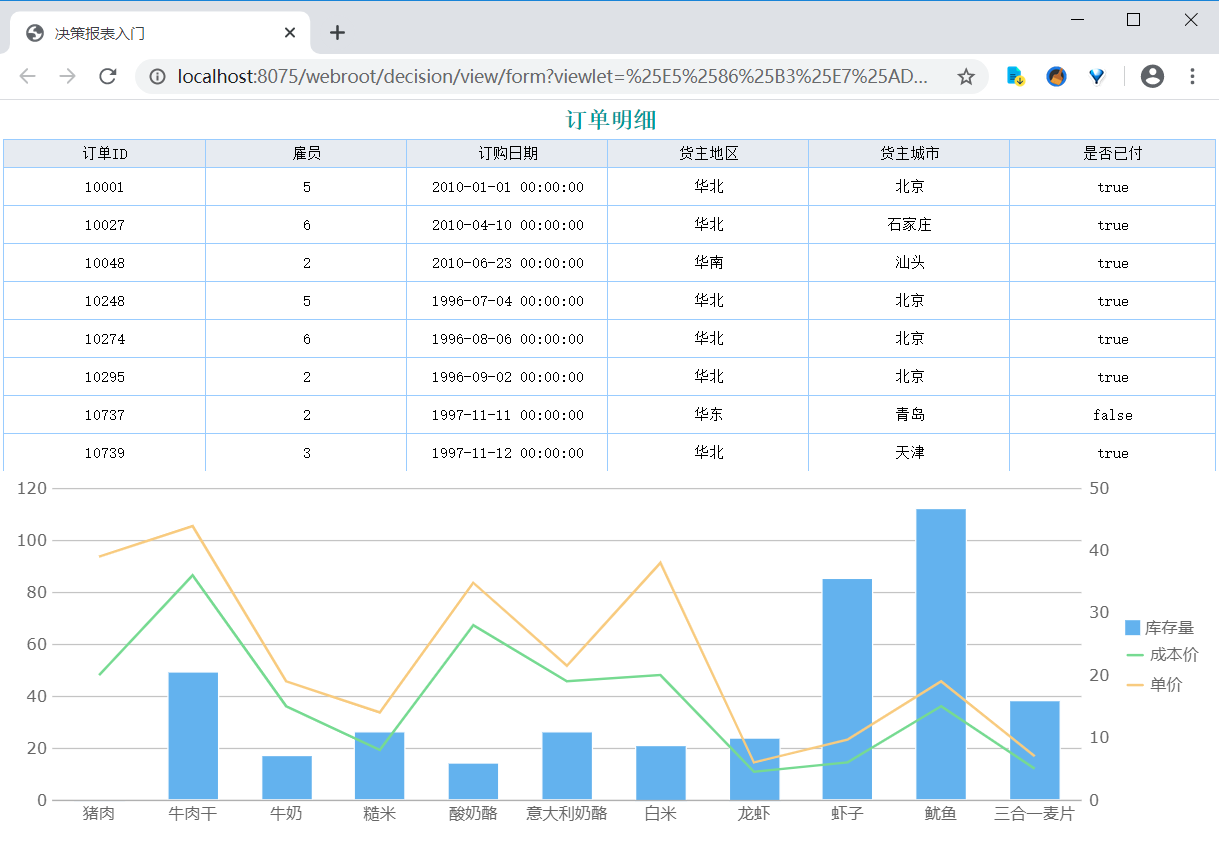The image size is (1219, 842).
Task: Open the site information icon
Action: (157, 77)
